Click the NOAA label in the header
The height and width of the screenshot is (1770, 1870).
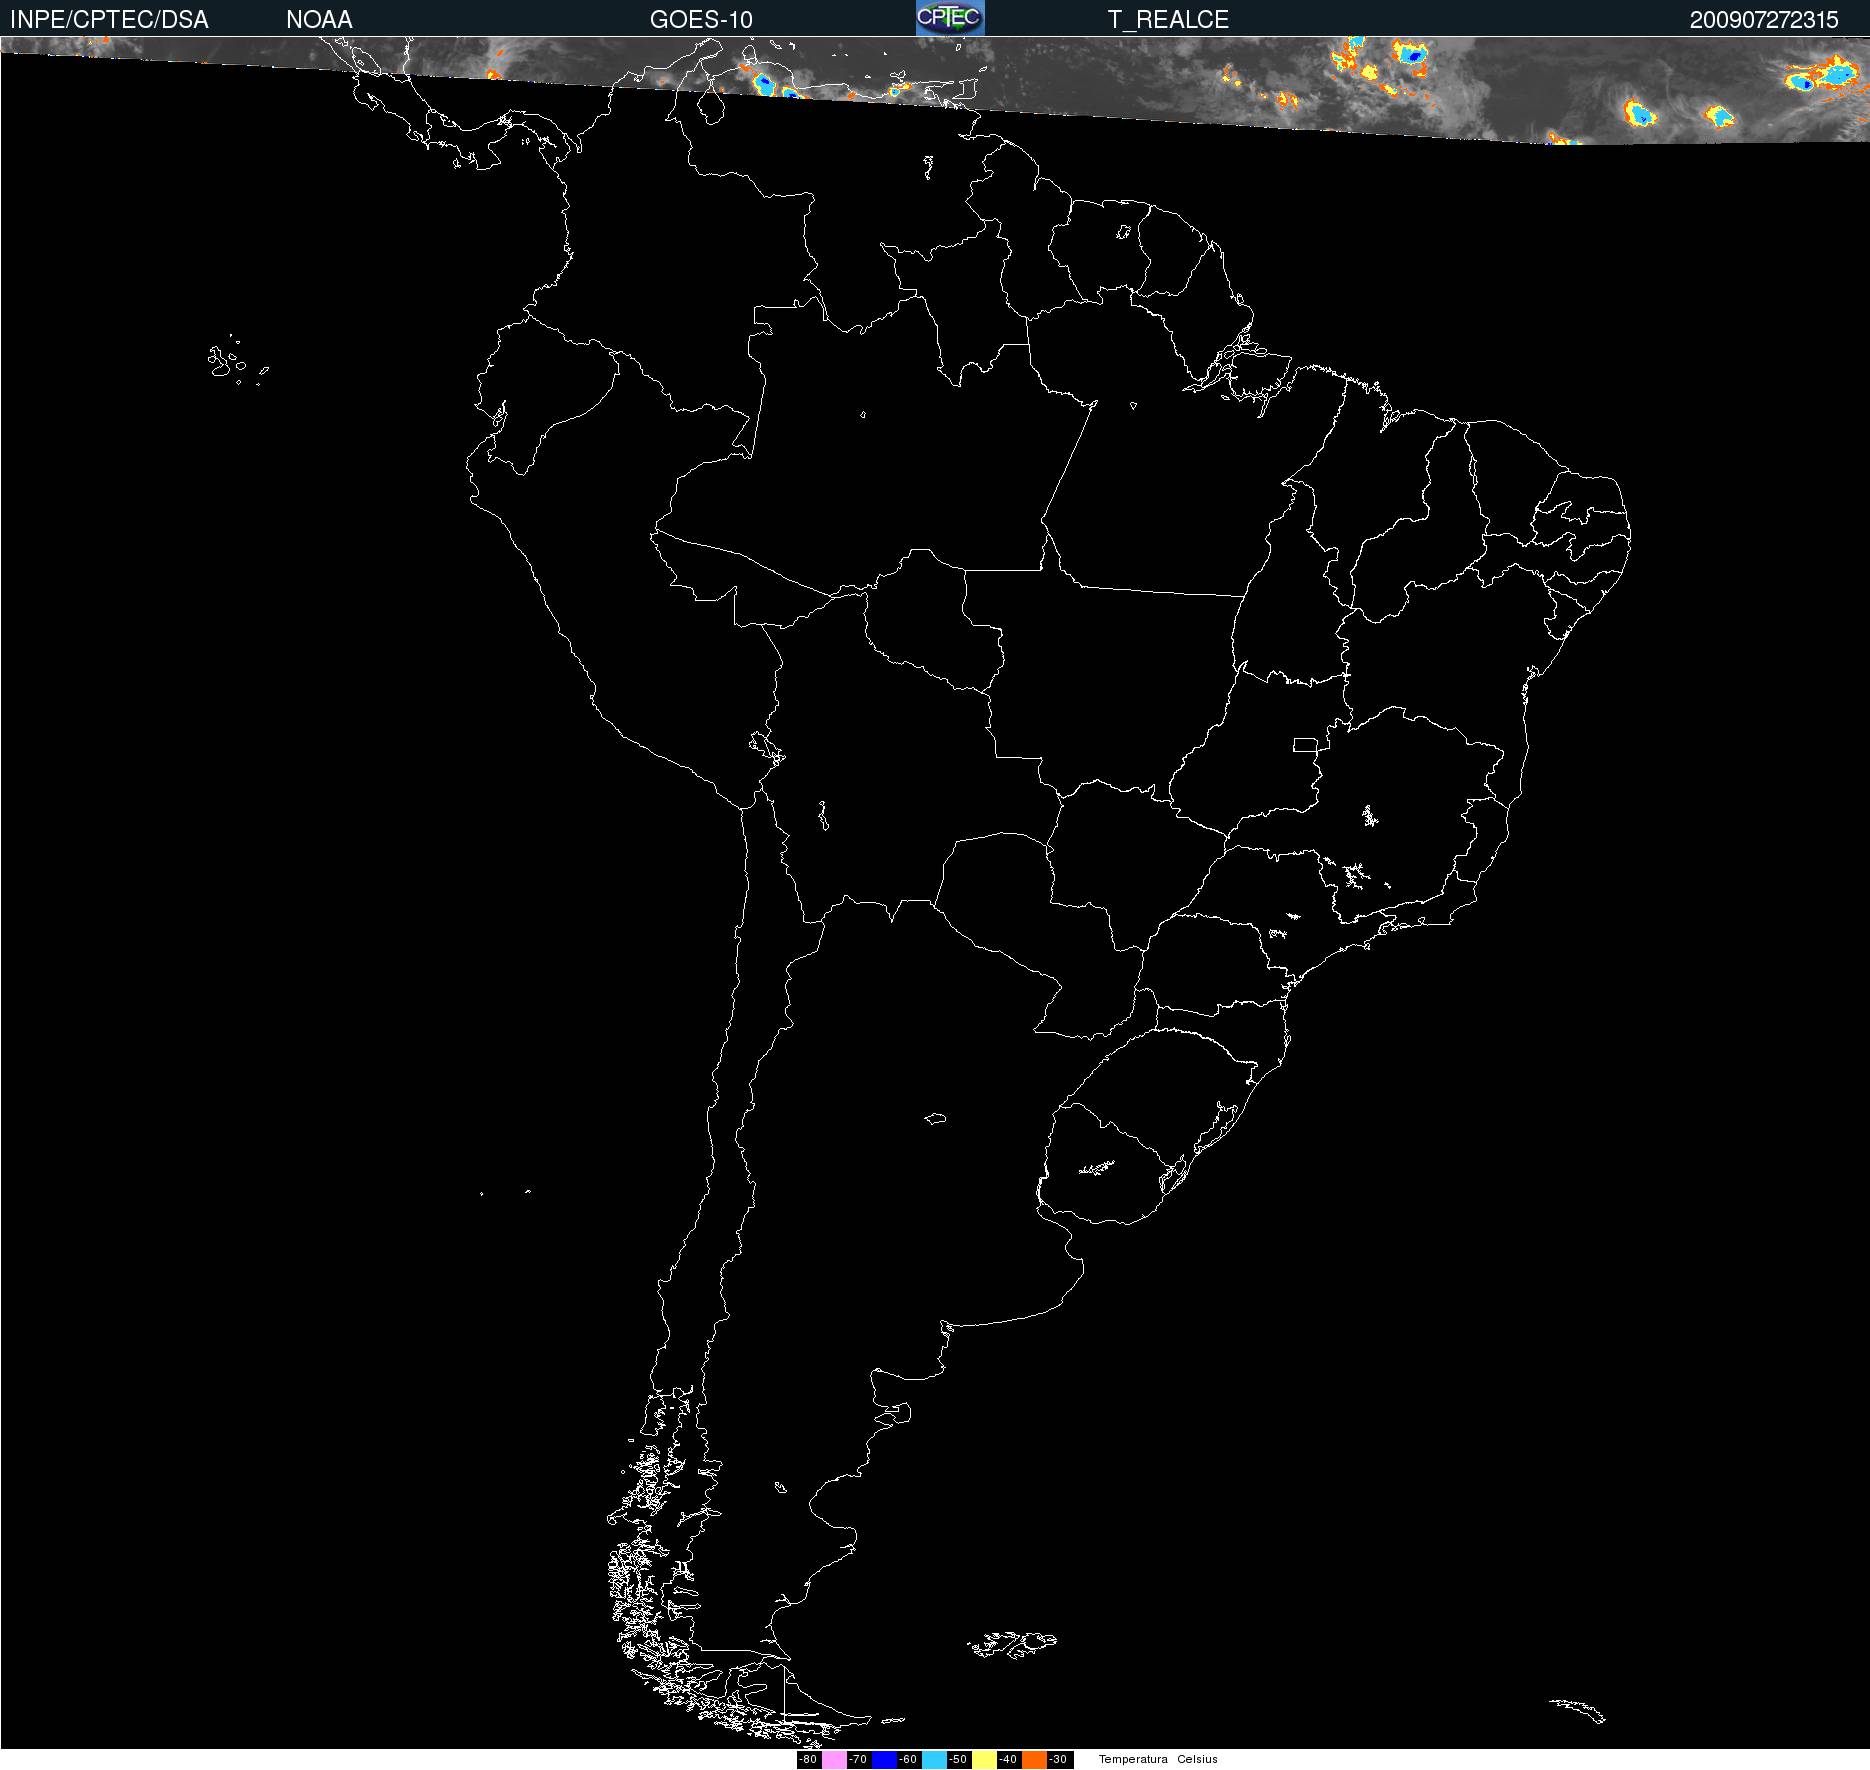pyautogui.click(x=319, y=20)
